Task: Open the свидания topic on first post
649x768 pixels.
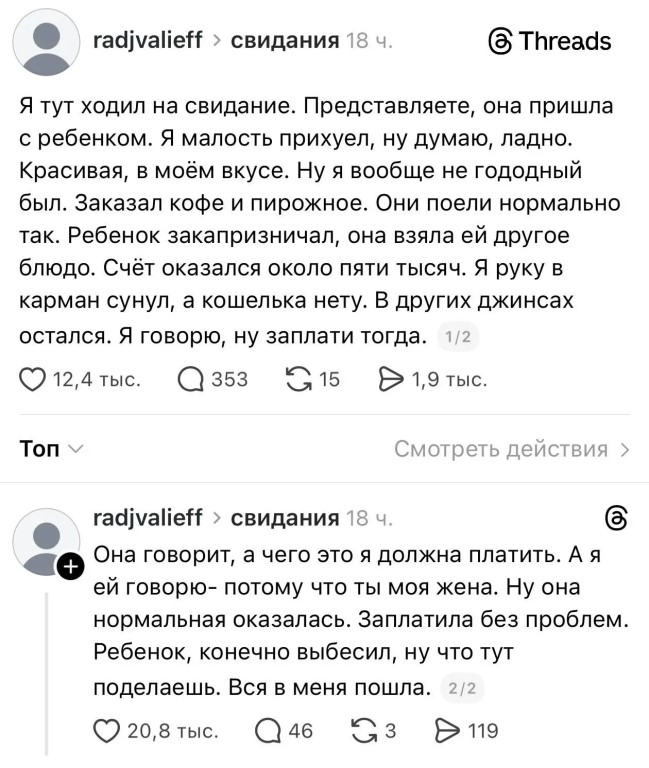Action: 285,40
